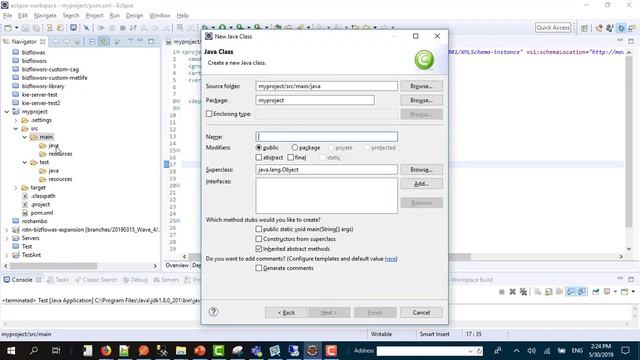Image resolution: width=640 pixels, height=360 pixels.
Task: Select the package modifier radio button
Action: point(295,147)
